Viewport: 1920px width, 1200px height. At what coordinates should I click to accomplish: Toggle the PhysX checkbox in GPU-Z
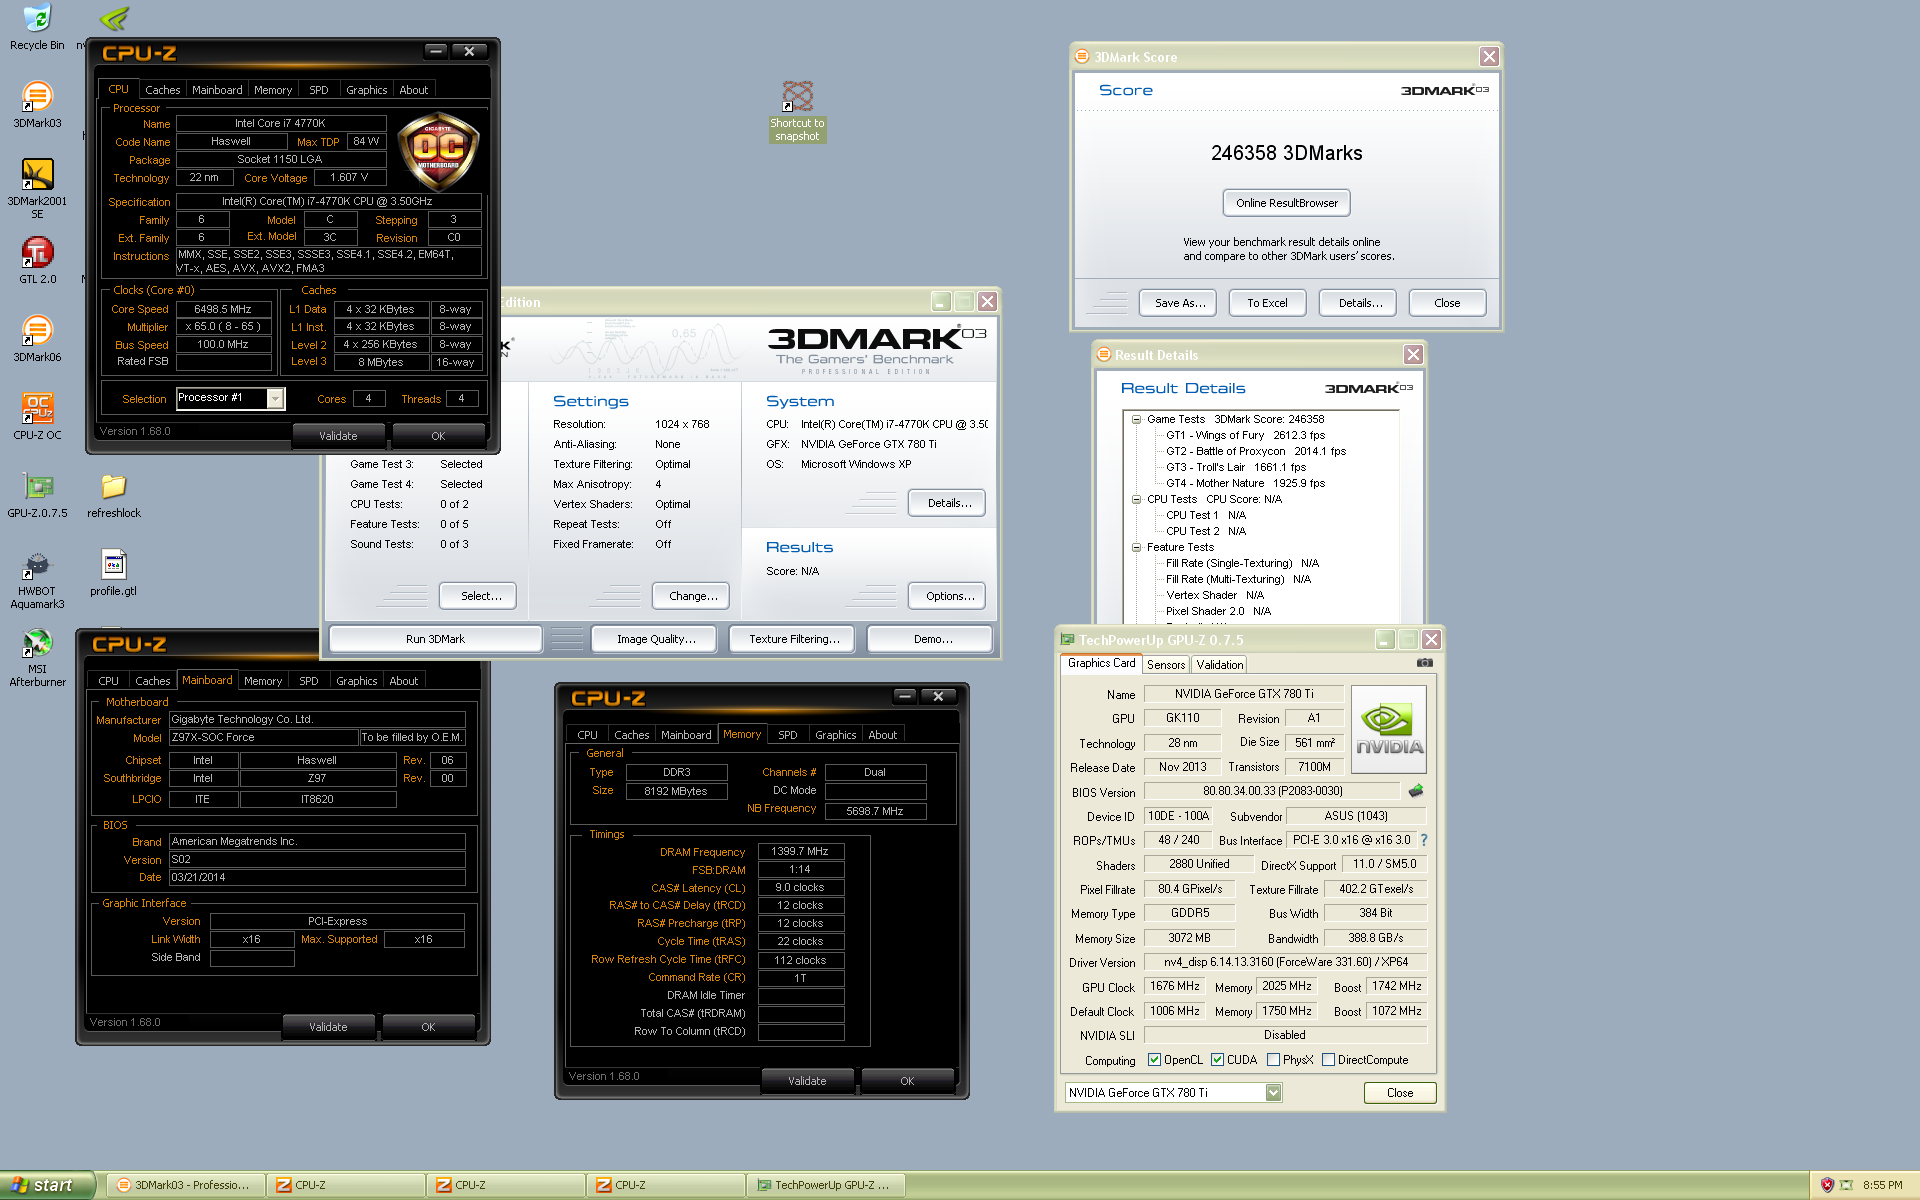1273,1060
